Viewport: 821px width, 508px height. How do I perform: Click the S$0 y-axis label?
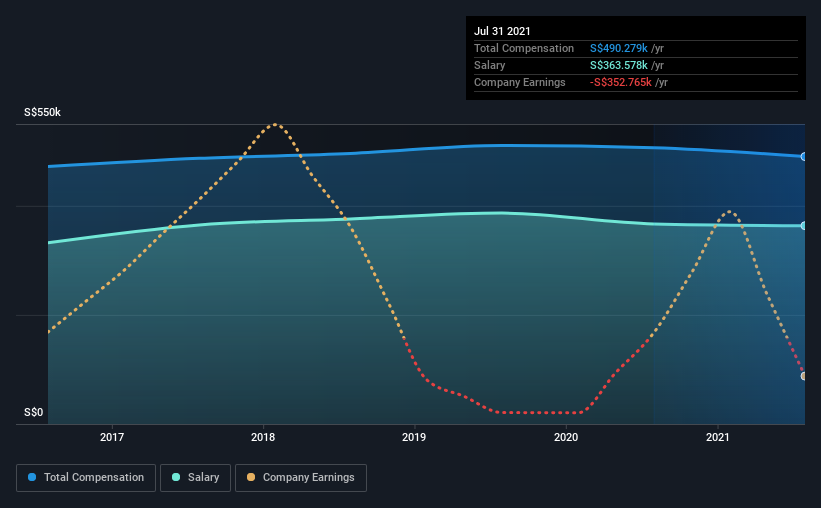(x=34, y=412)
